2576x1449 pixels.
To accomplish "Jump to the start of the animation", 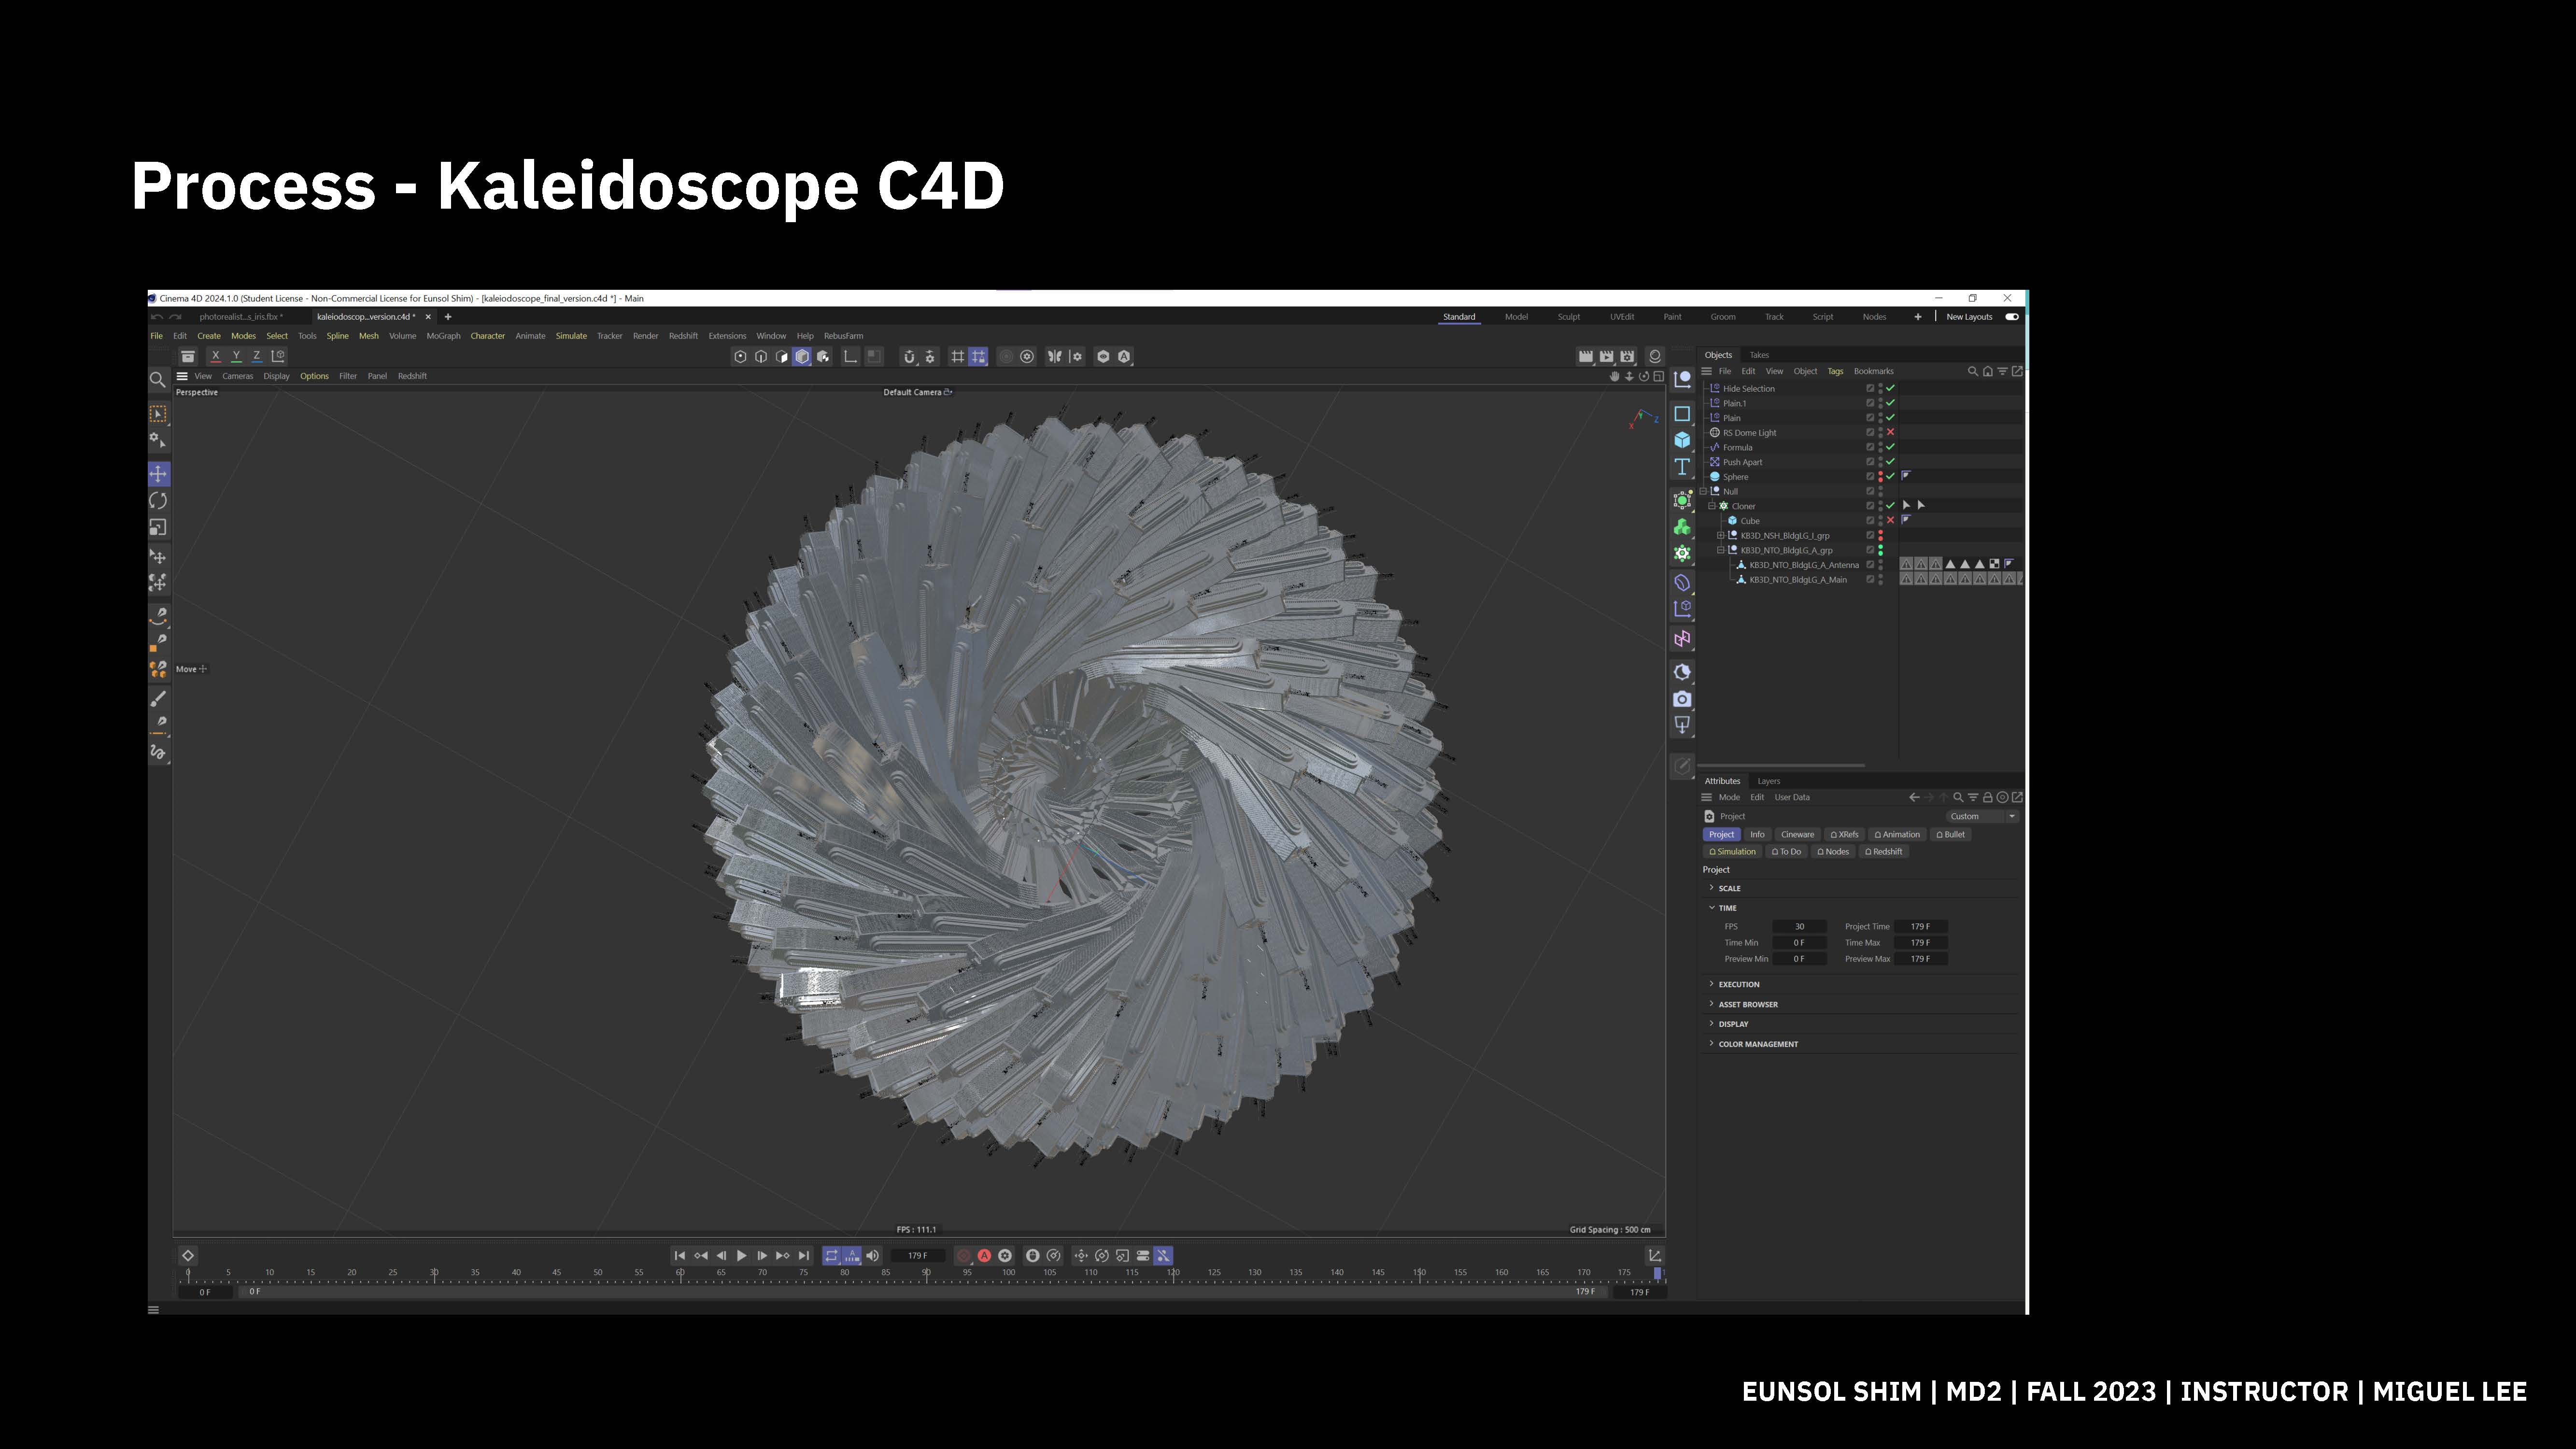I will pyautogui.click(x=679, y=1256).
